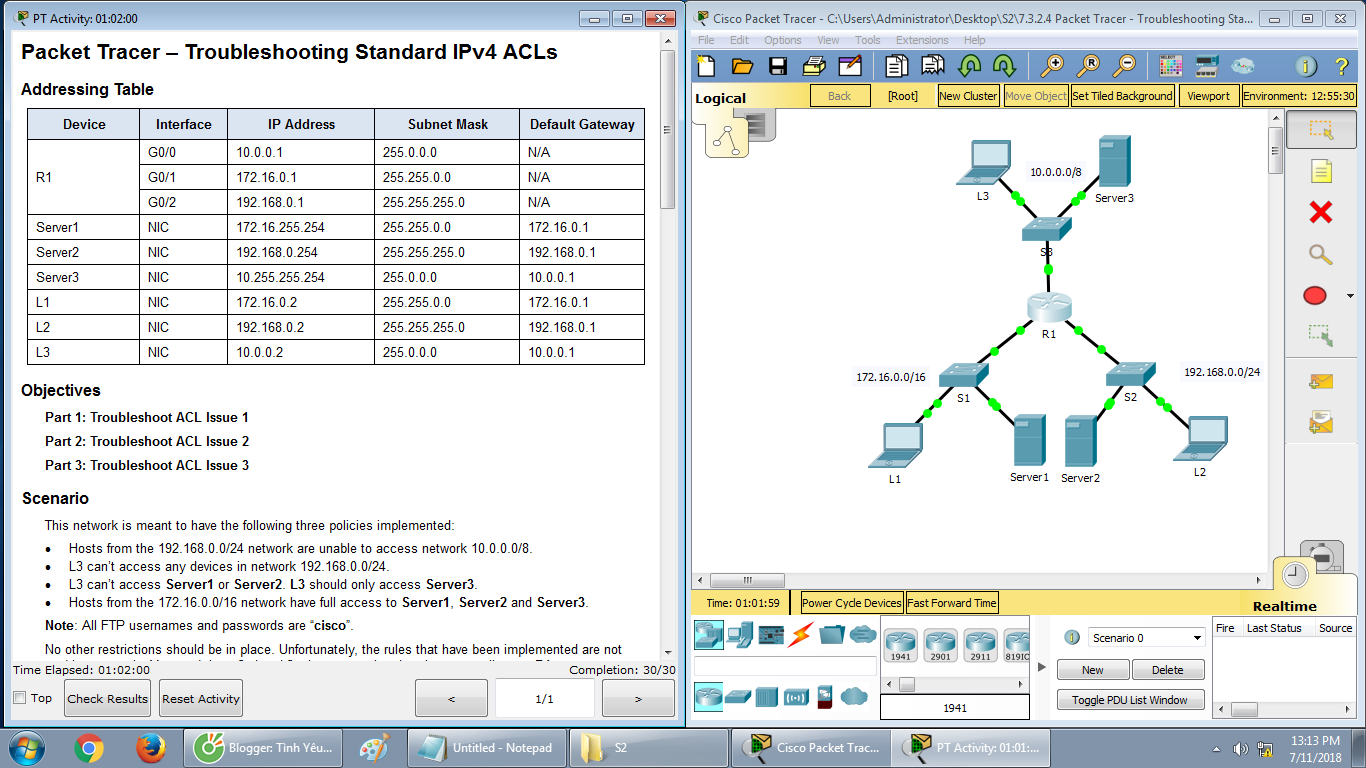This screenshot has height=768, width=1366.
Task: Open the Scenario 0 dropdown
Action: (1147, 637)
